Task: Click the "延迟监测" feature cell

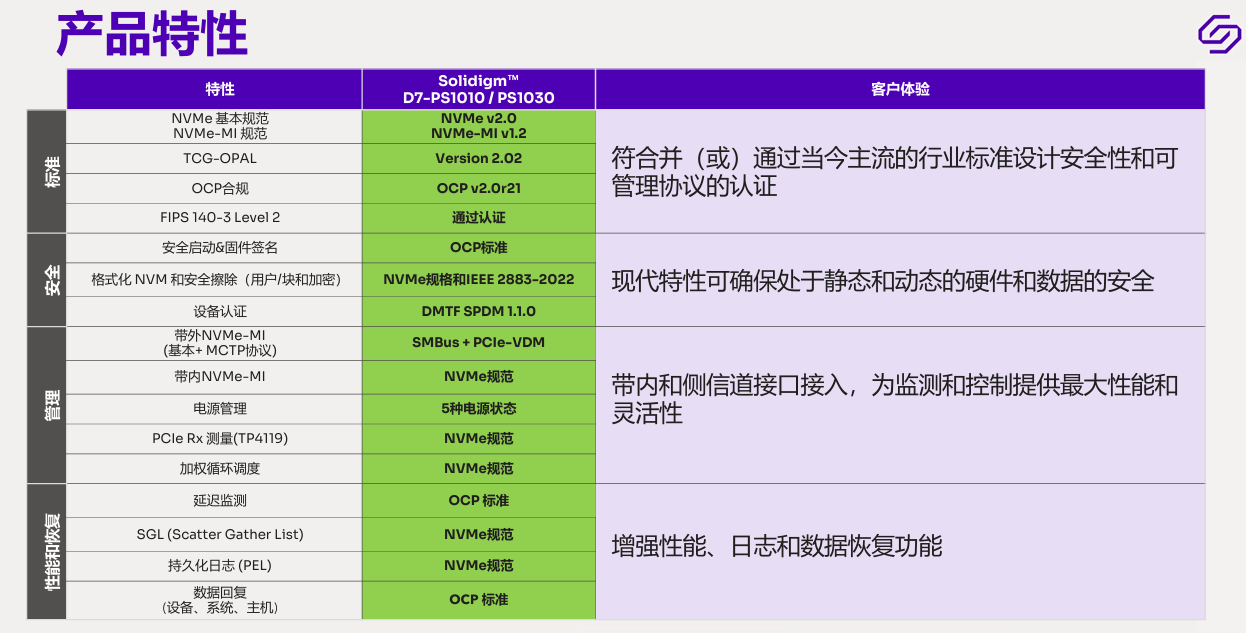Action: [x=214, y=501]
